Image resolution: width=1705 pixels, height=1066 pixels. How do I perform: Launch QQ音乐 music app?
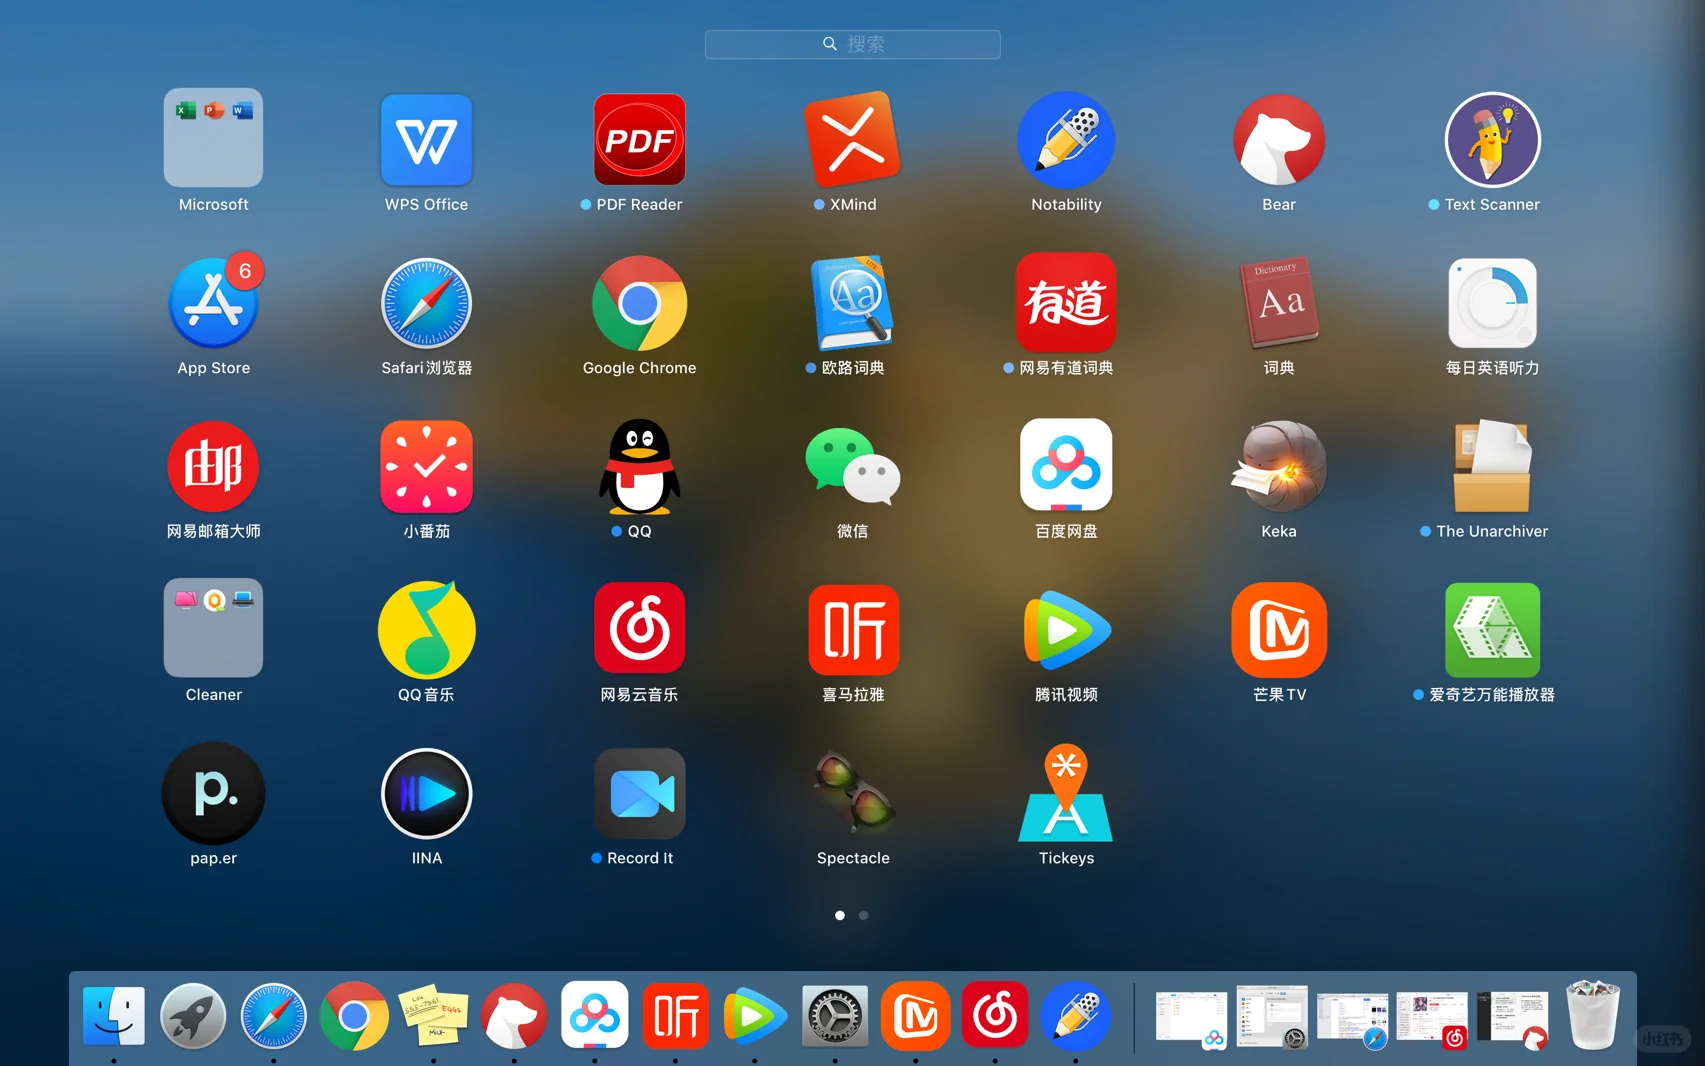(x=426, y=629)
